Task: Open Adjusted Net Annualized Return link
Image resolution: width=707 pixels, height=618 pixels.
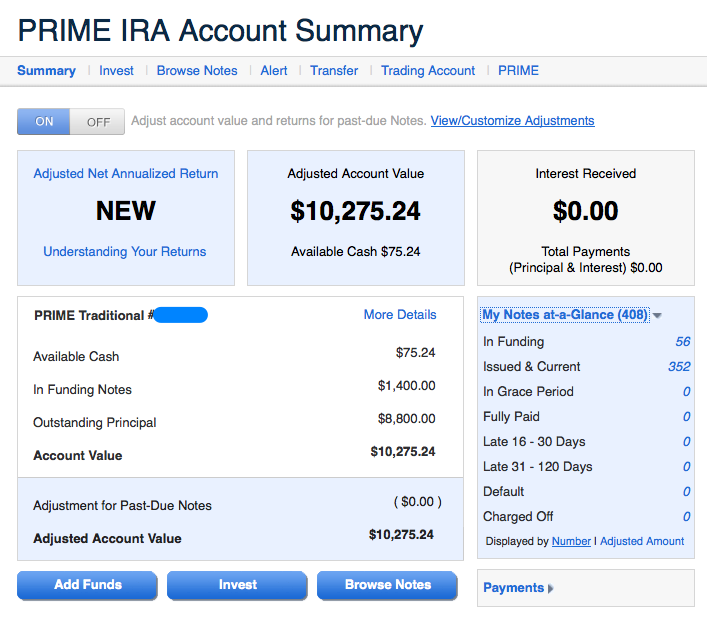Action: (126, 174)
